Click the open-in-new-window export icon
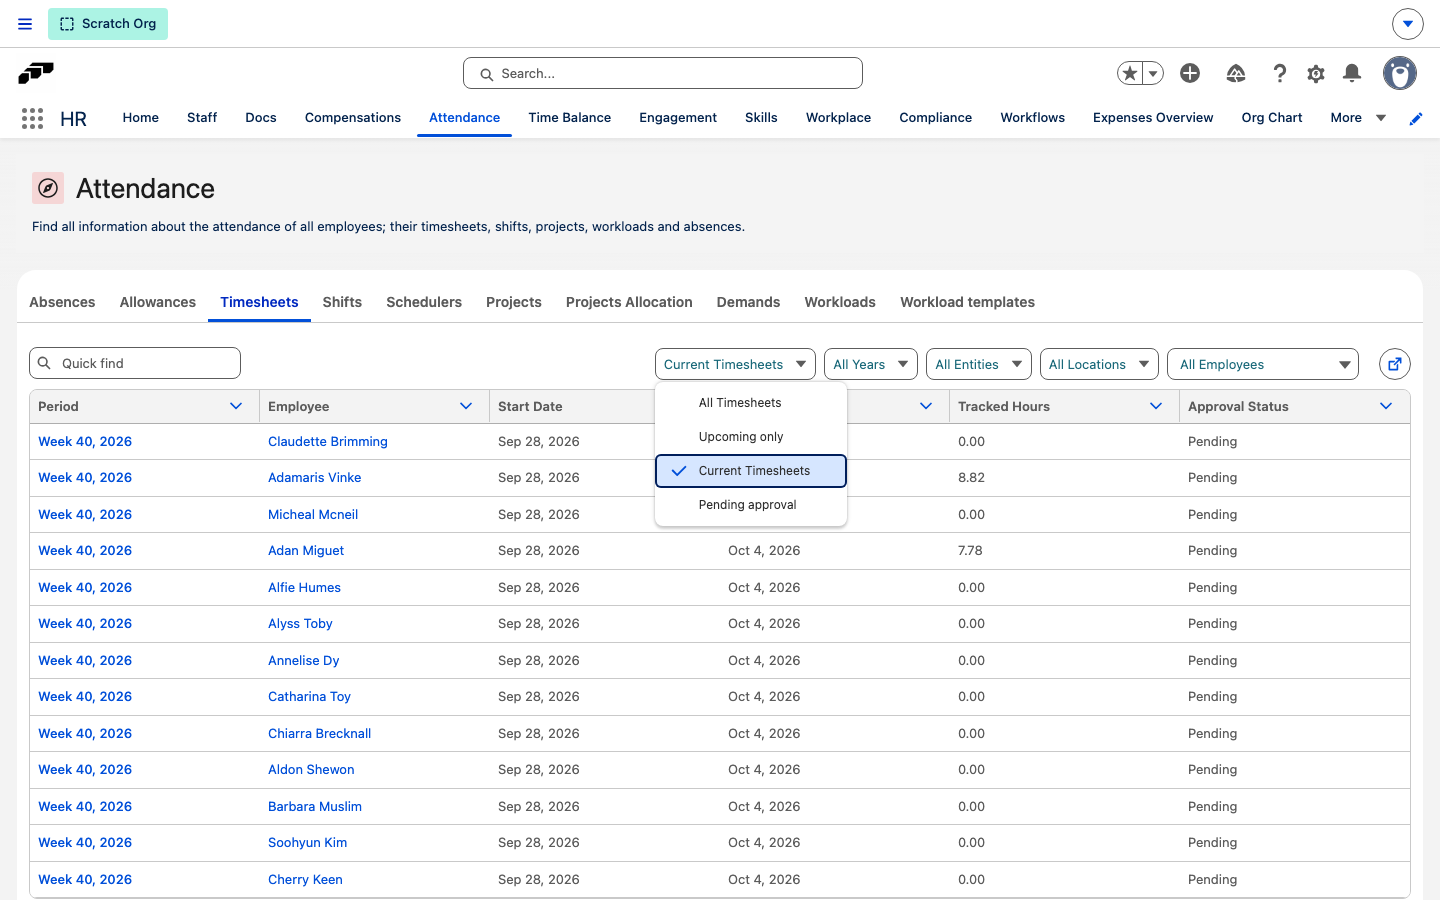 click(x=1395, y=364)
